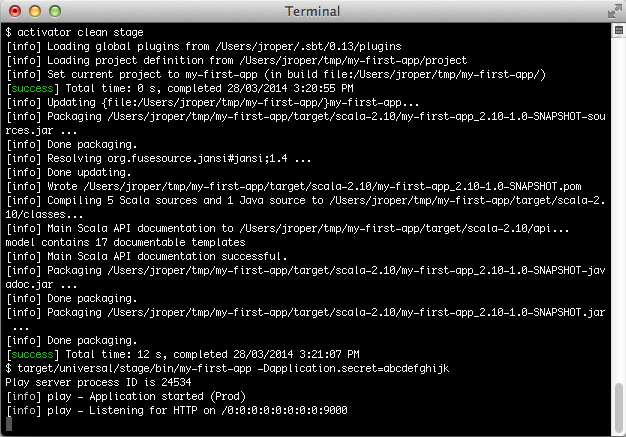Minimize the window using the yellow button
626x437 pixels.
click(x=33, y=11)
